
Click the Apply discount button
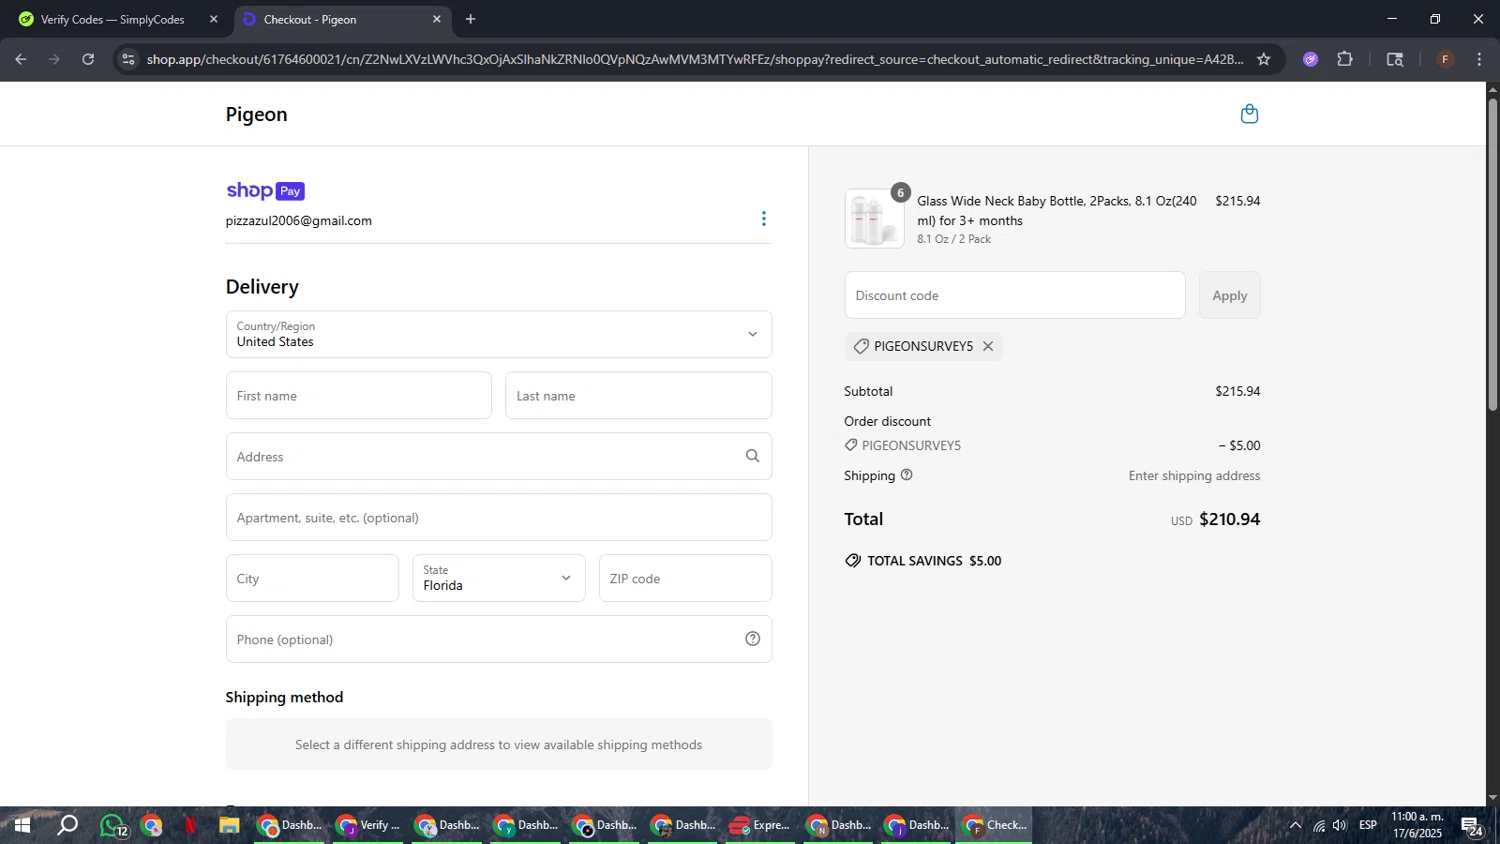click(1230, 295)
